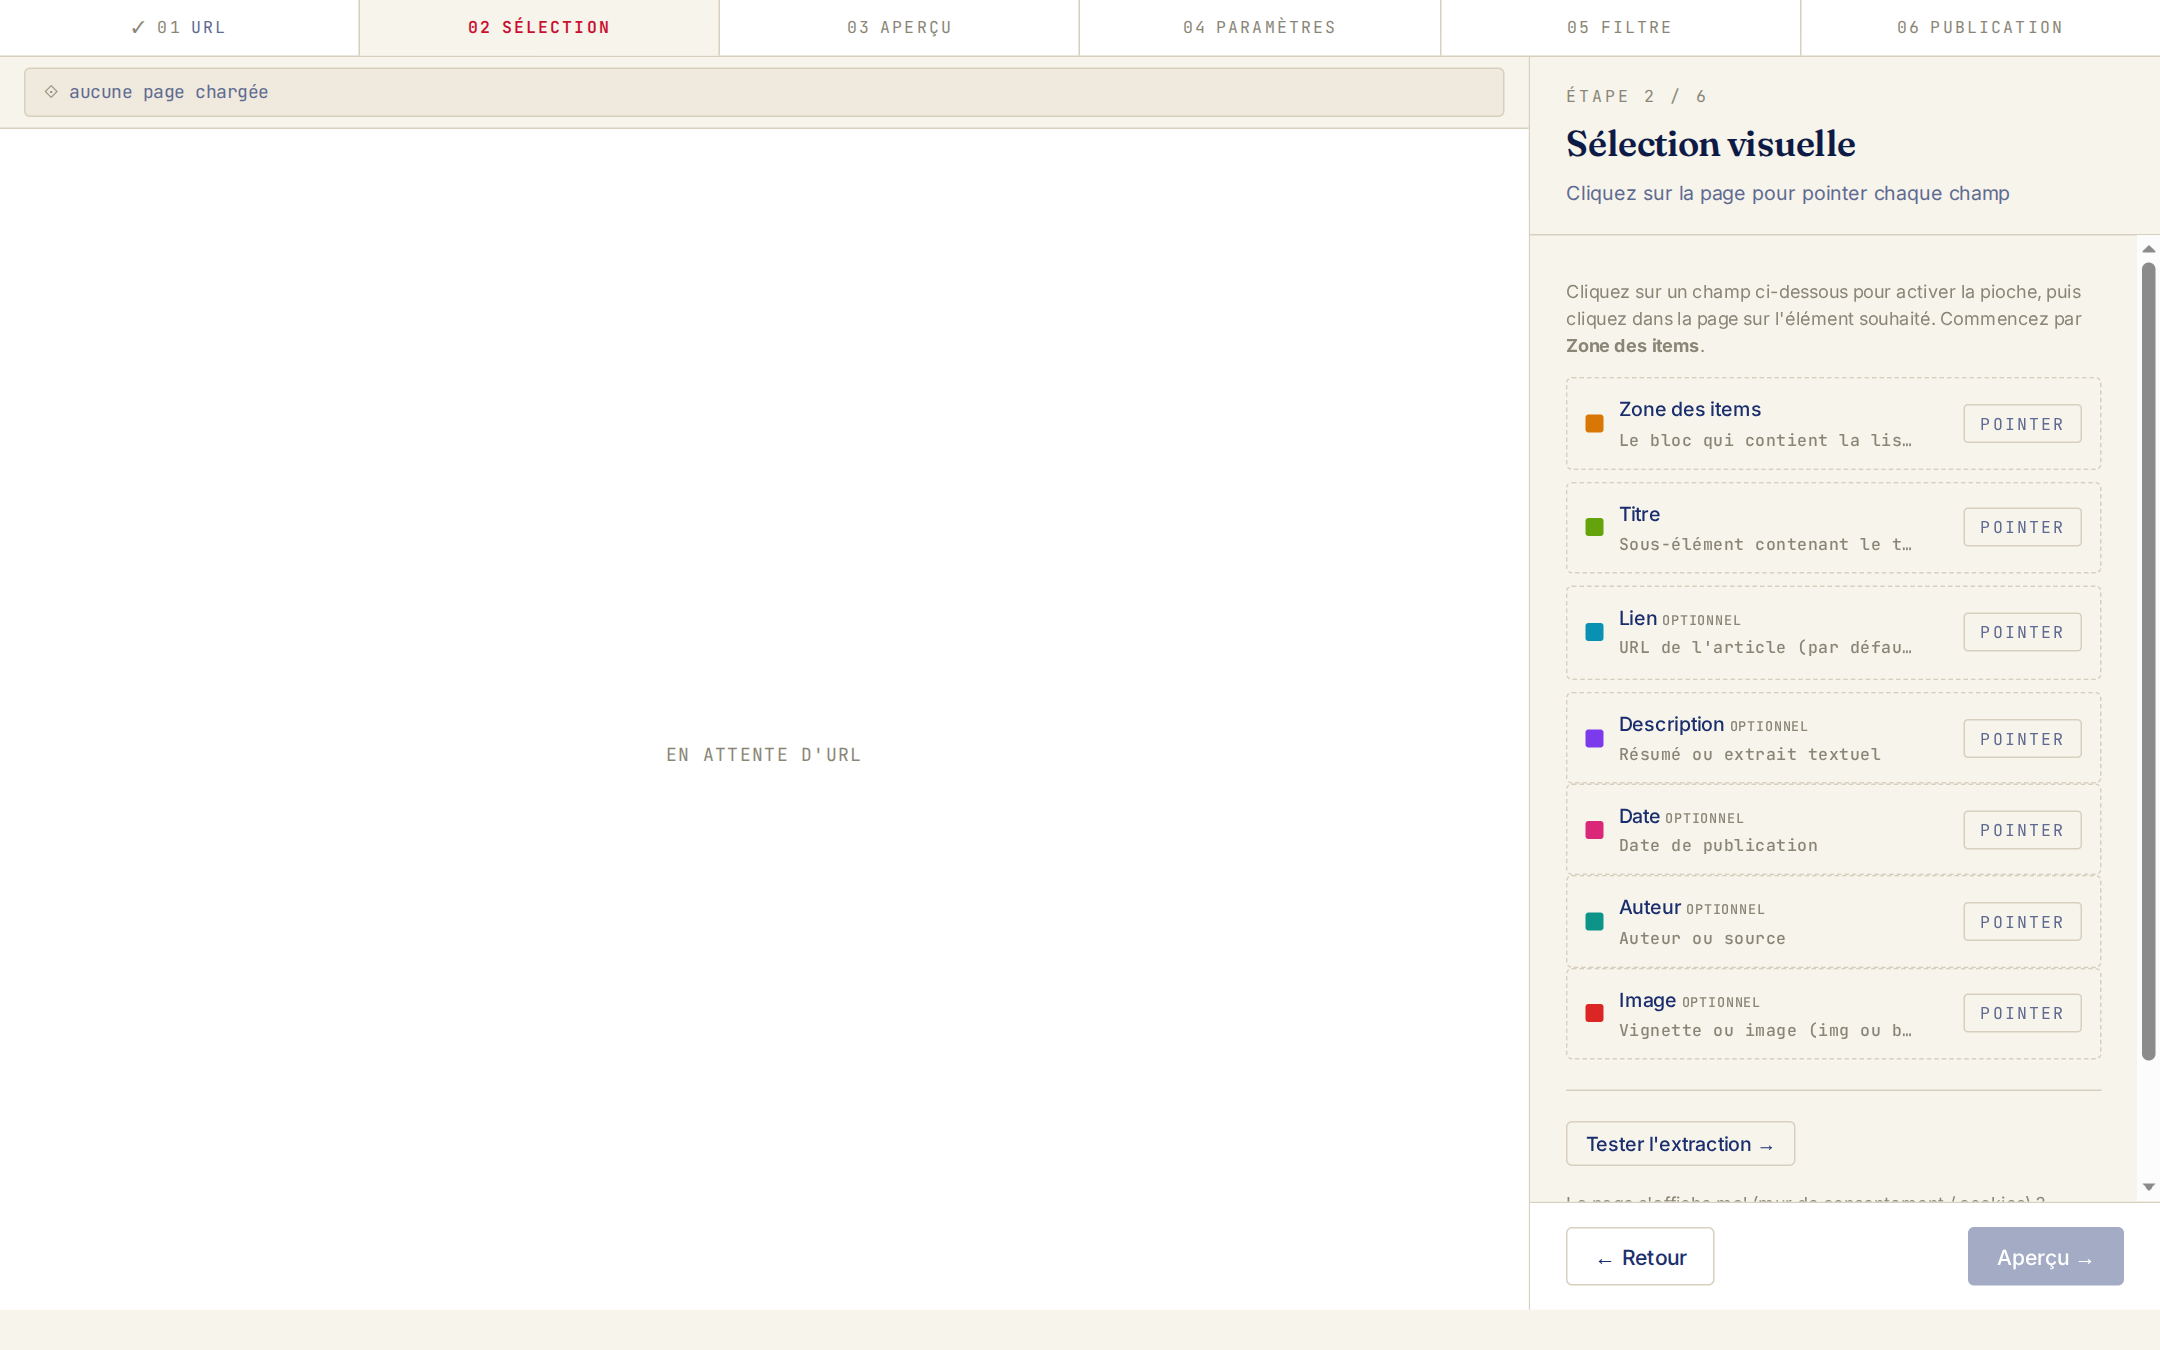Image resolution: width=2160 pixels, height=1350 pixels.
Task: Activate Pointer for Zone des items
Action: pyautogui.click(x=2022, y=424)
